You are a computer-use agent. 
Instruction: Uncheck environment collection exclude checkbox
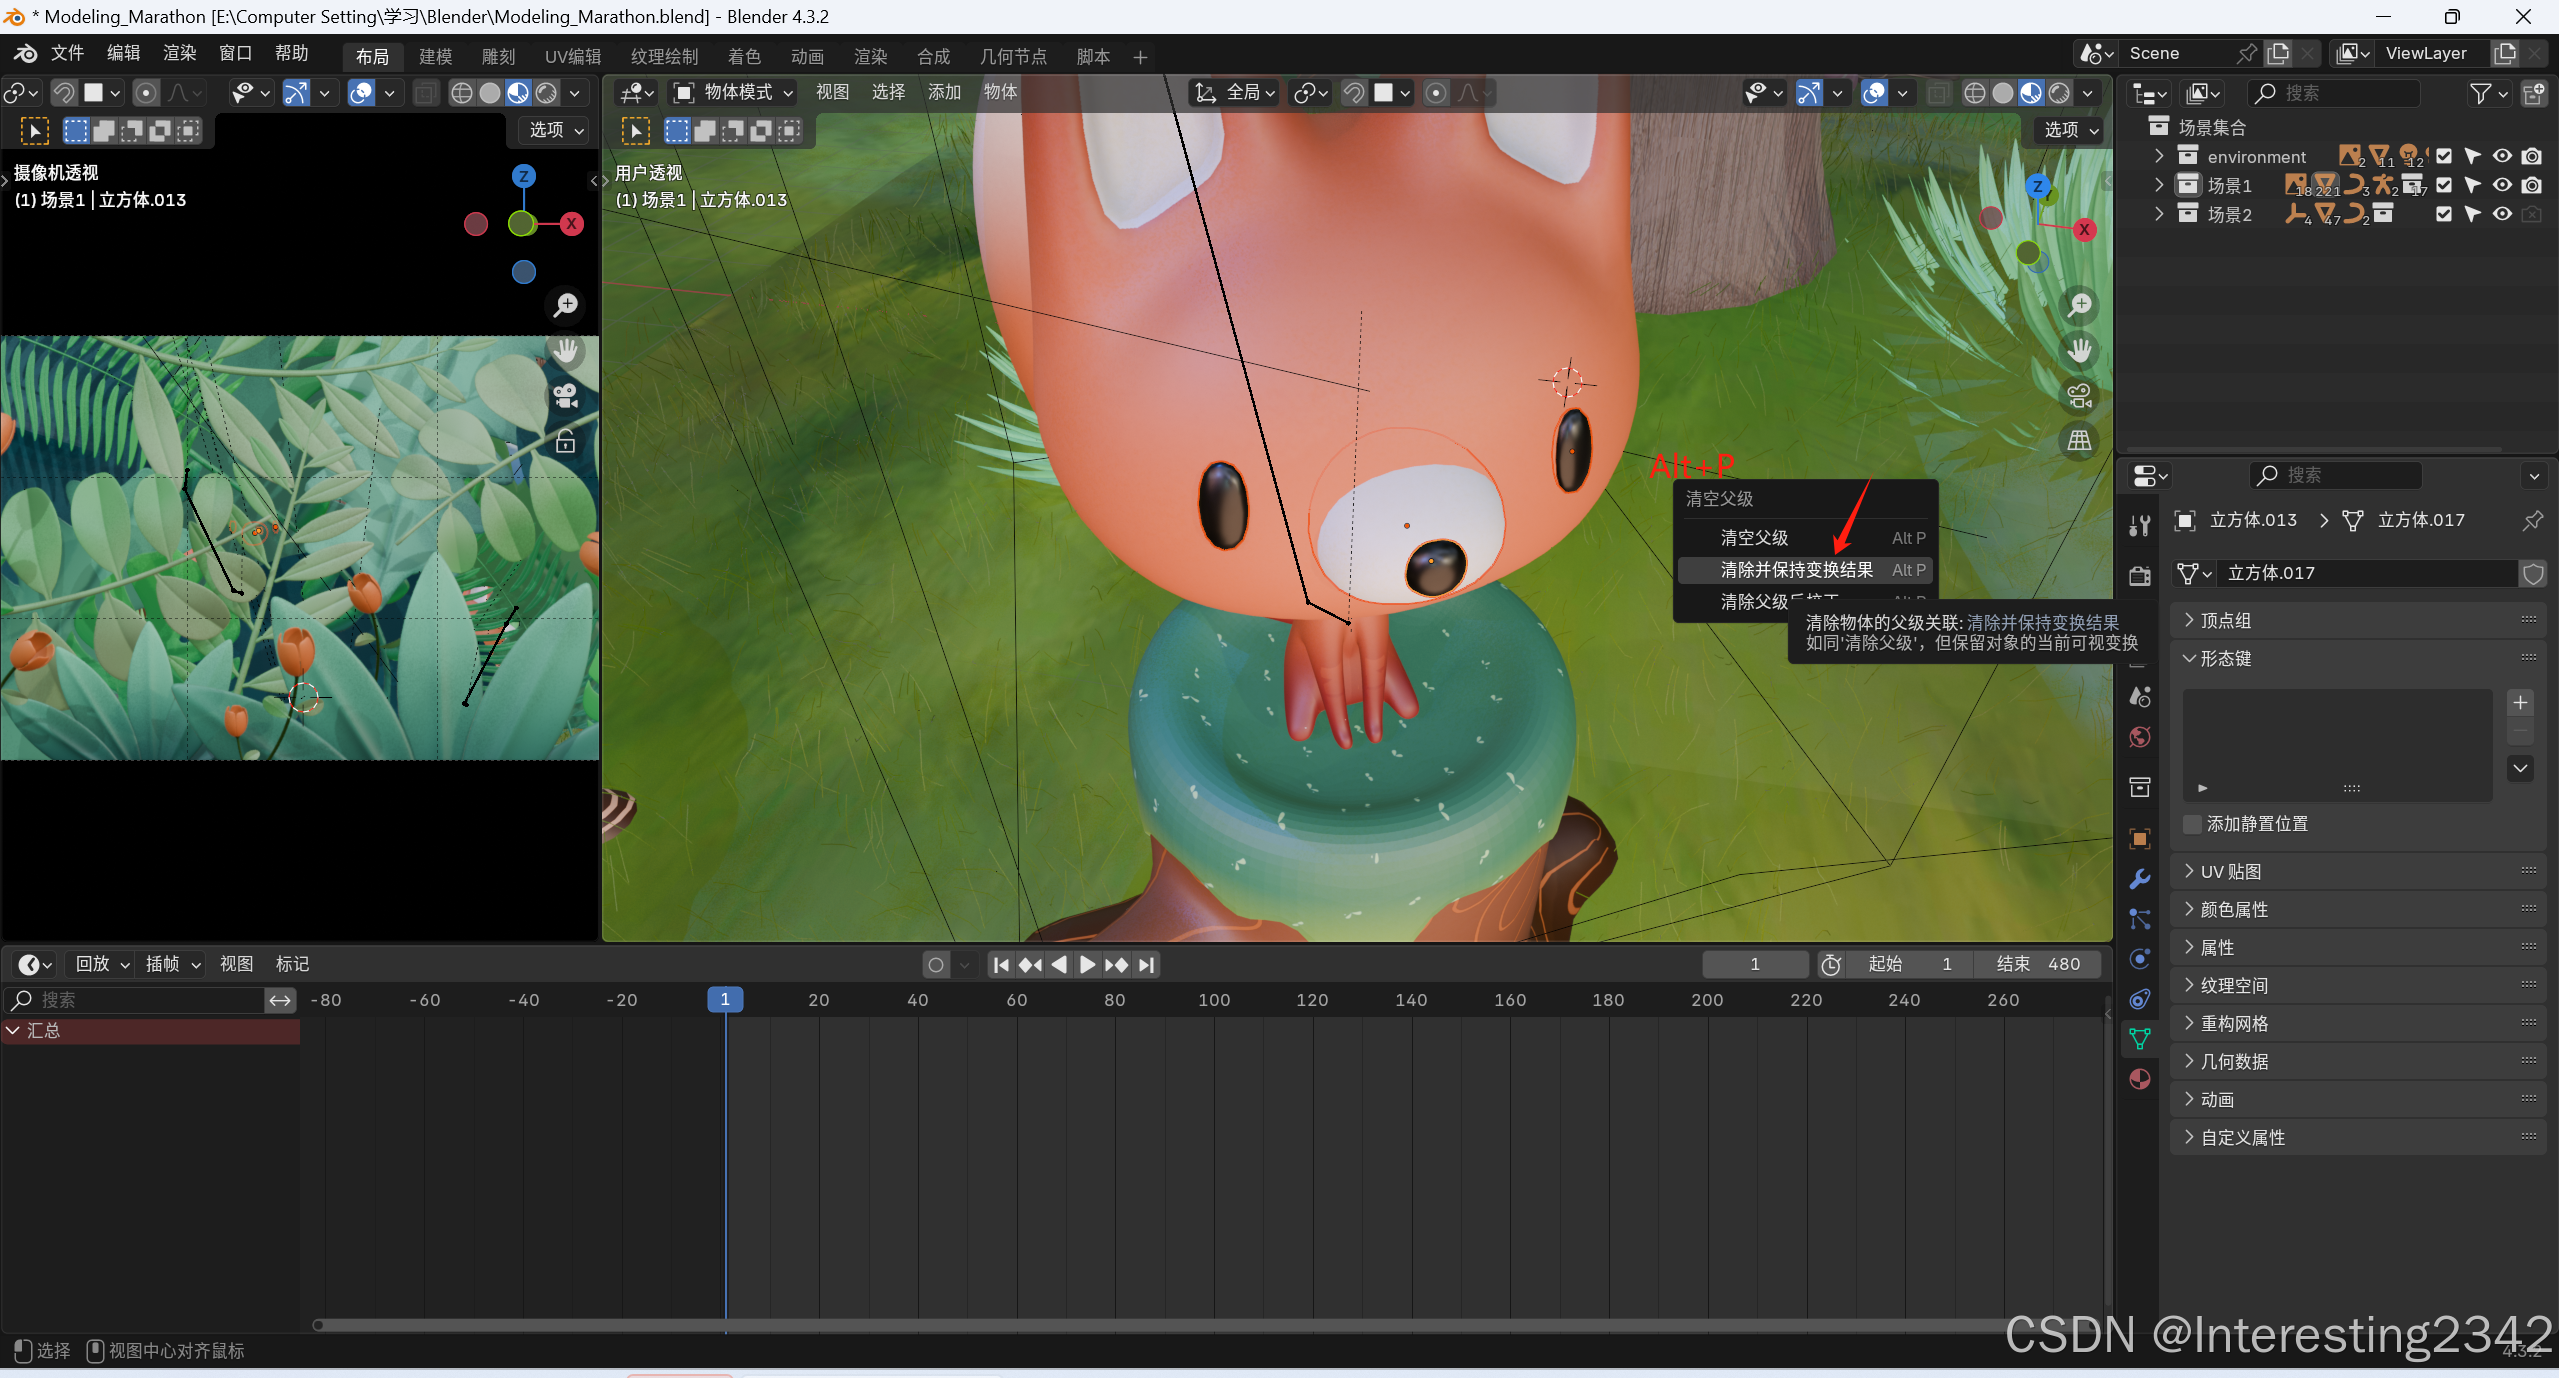2444,156
